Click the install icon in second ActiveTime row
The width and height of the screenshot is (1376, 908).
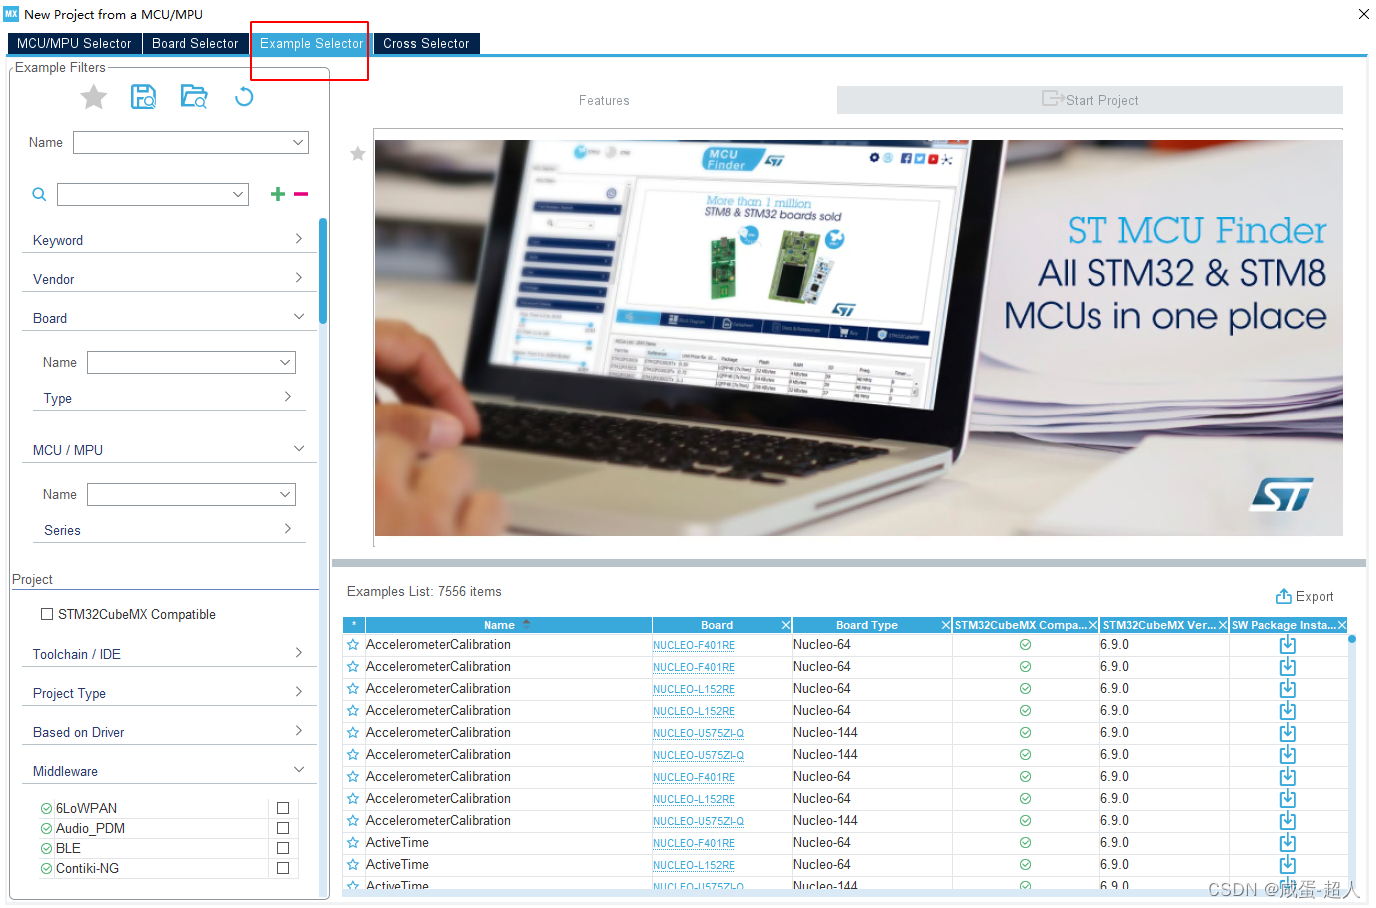(1288, 865)
